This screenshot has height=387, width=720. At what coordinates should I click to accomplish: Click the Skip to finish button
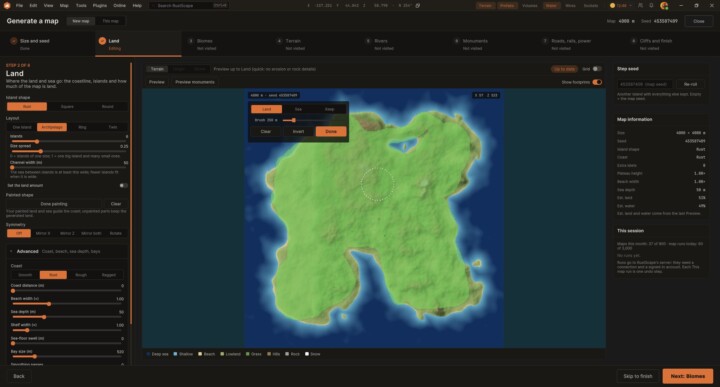click(x=637, y=376)
